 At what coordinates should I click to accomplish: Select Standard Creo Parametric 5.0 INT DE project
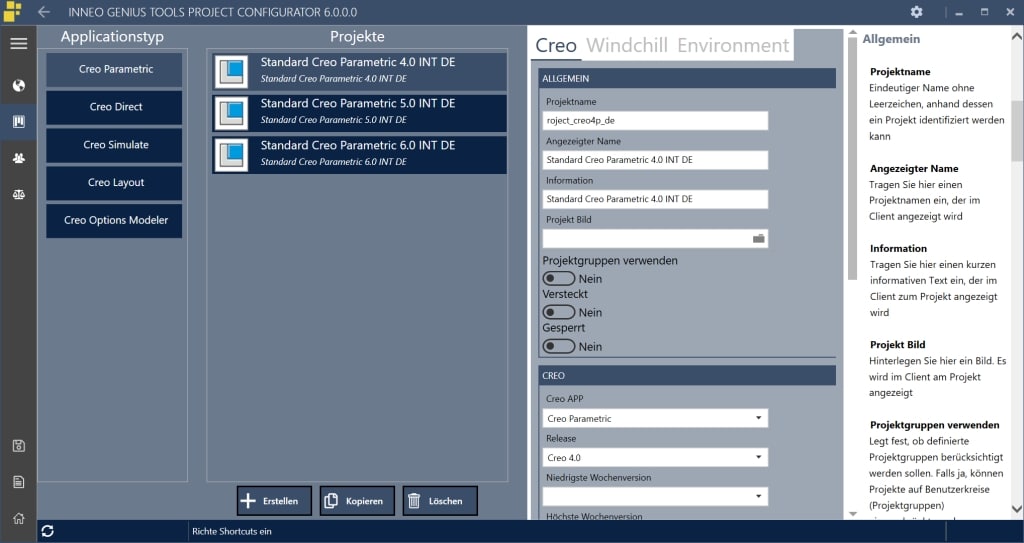[x=359, y=113]
